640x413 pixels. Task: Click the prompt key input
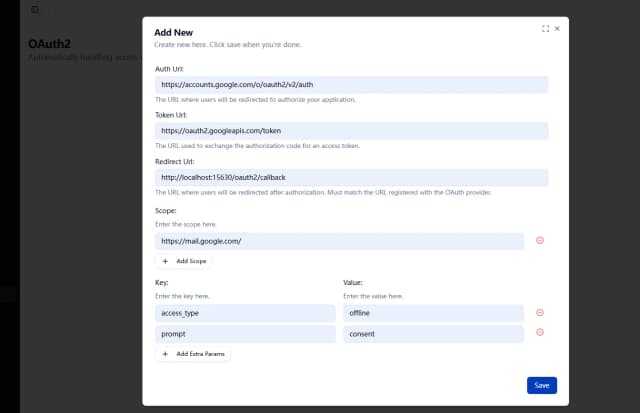click(245, 334)
